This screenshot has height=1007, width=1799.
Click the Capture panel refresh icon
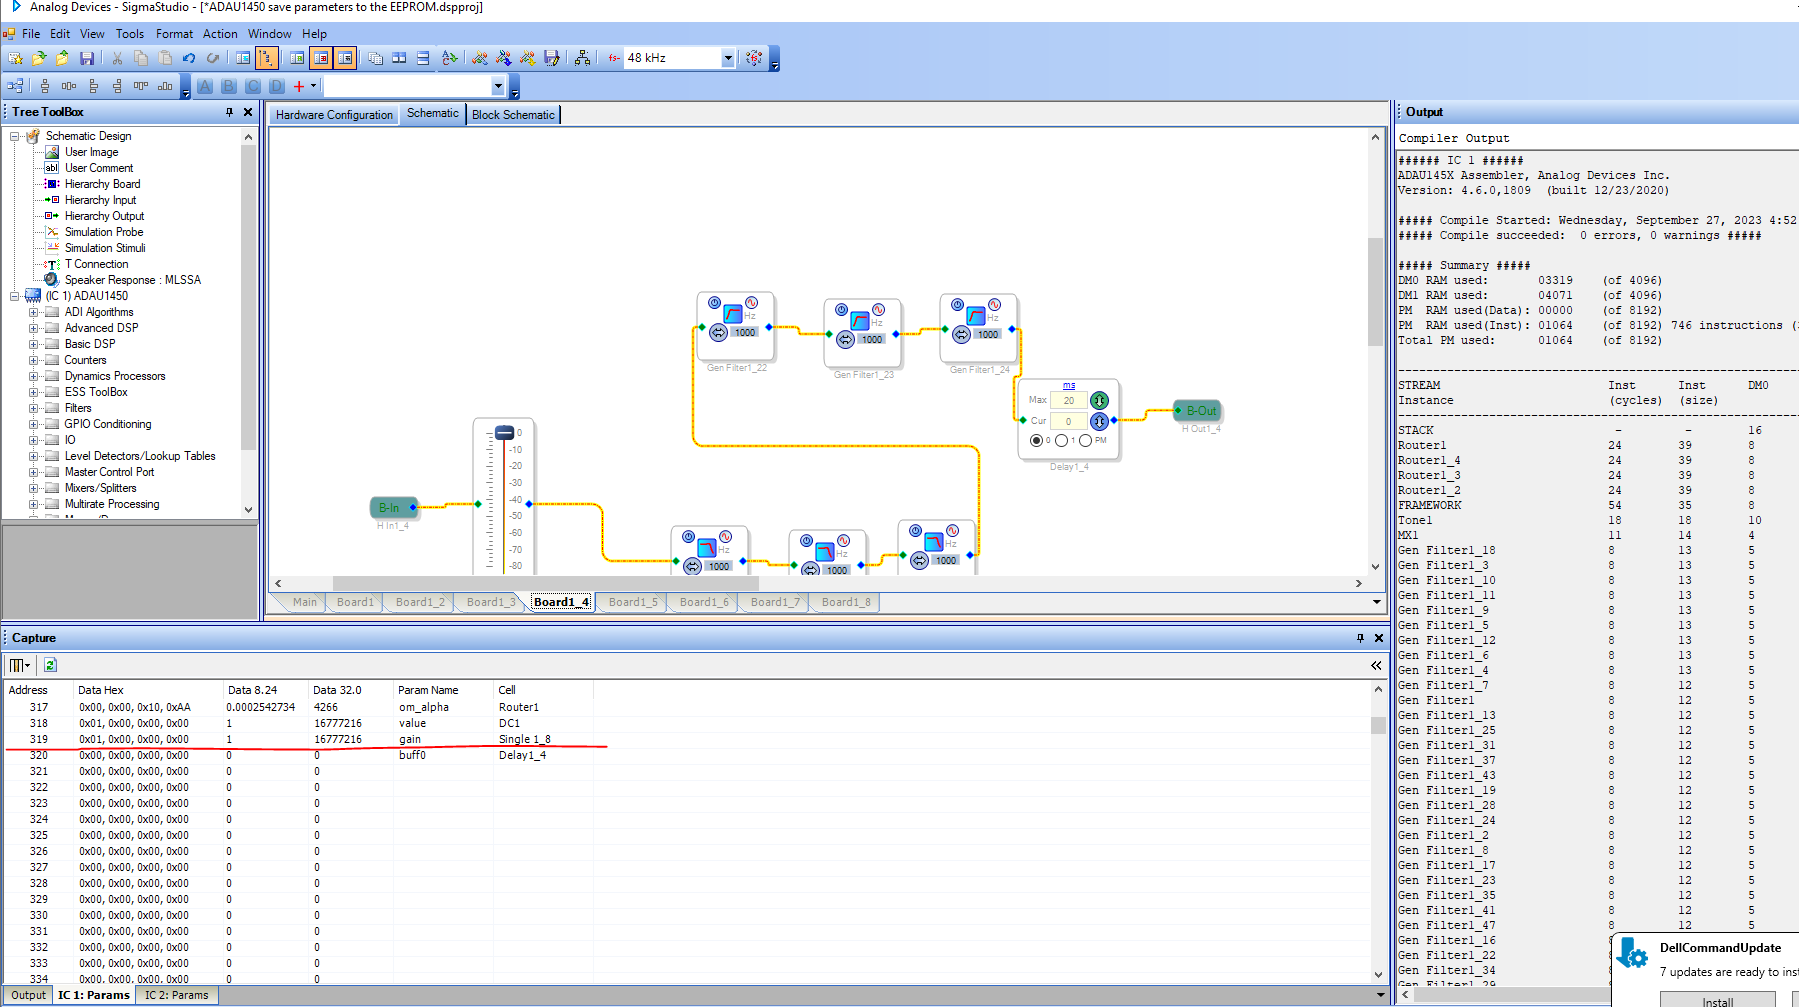[50, 665]
